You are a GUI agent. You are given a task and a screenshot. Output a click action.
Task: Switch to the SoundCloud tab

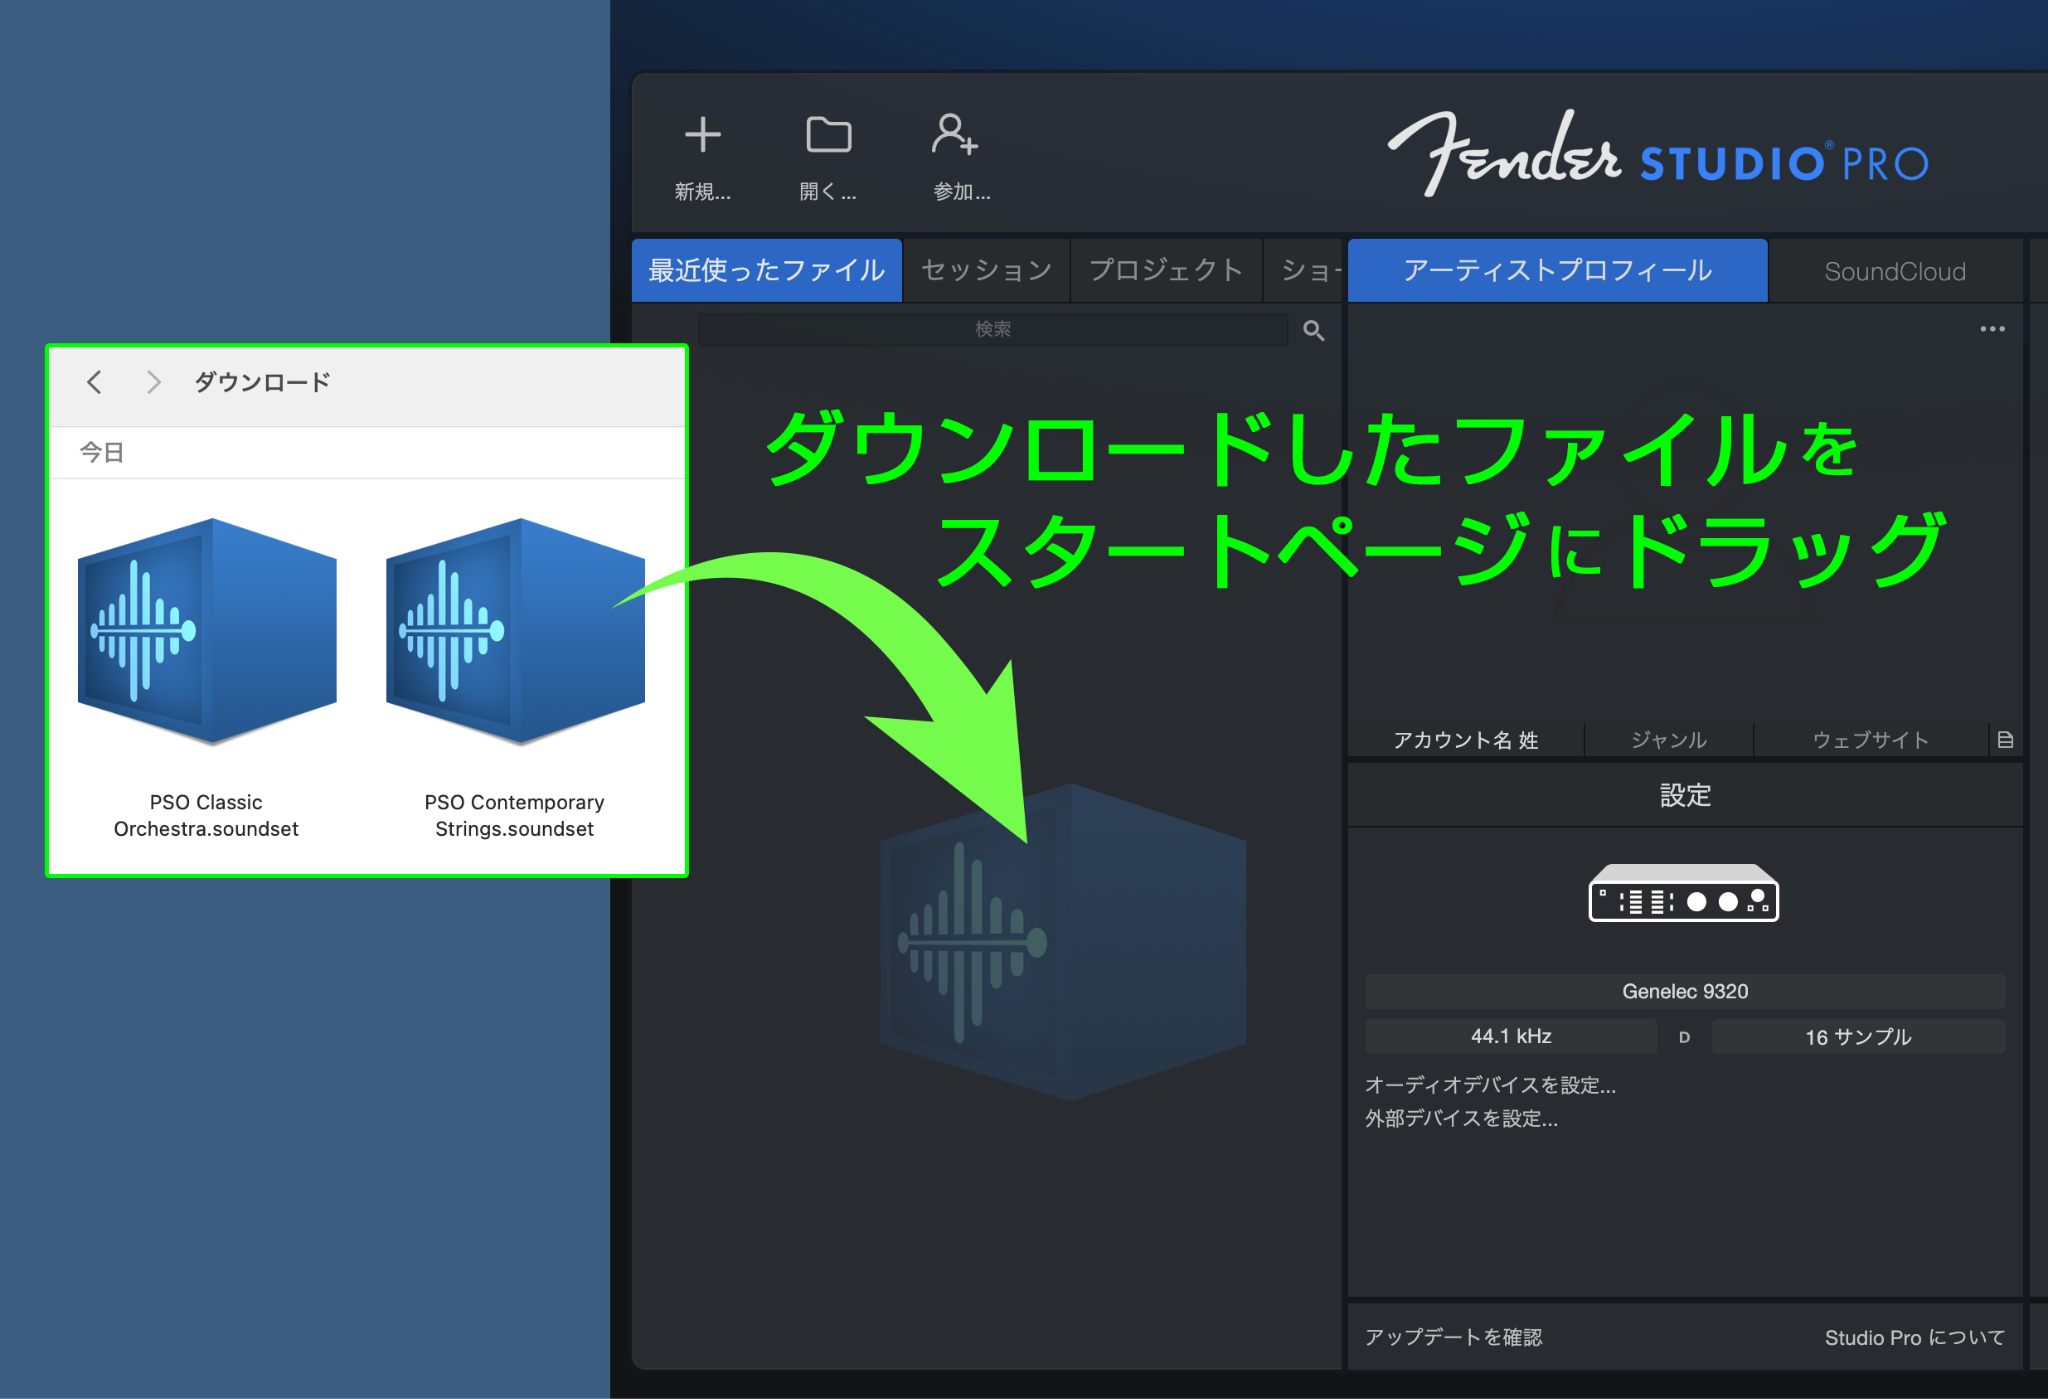point(1895,271)
